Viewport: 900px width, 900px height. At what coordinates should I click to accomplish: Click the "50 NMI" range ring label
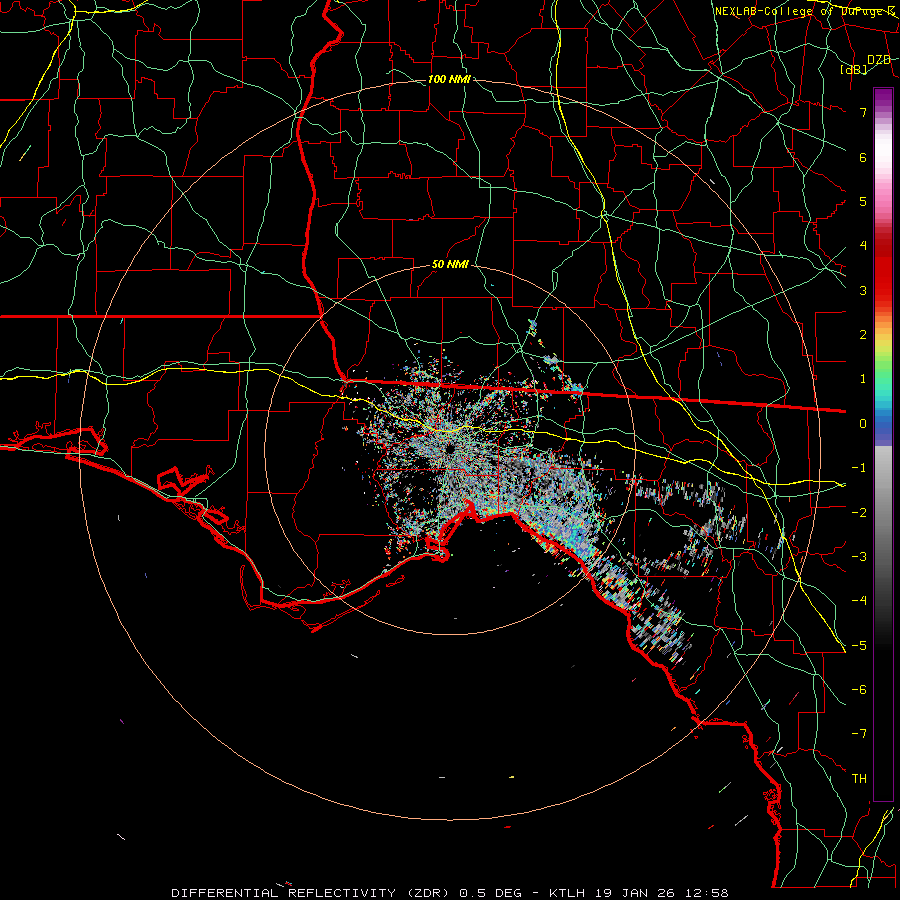pos(450,265)
